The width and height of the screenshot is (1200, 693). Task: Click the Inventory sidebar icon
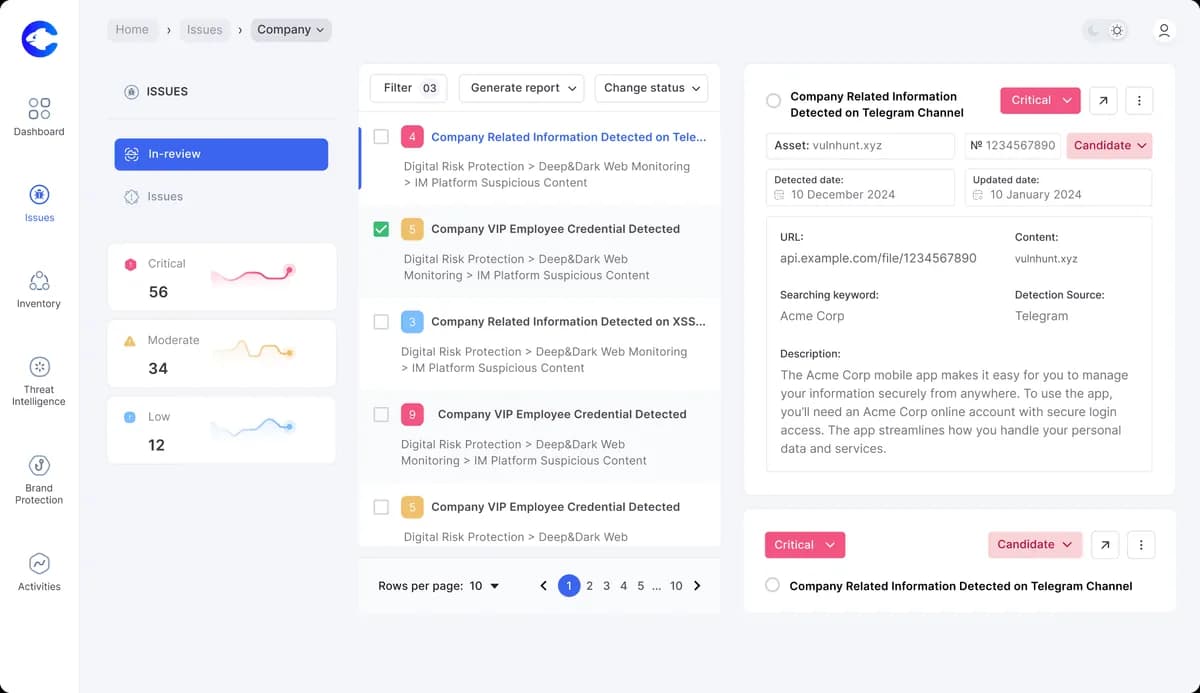(x=39, y=280)
